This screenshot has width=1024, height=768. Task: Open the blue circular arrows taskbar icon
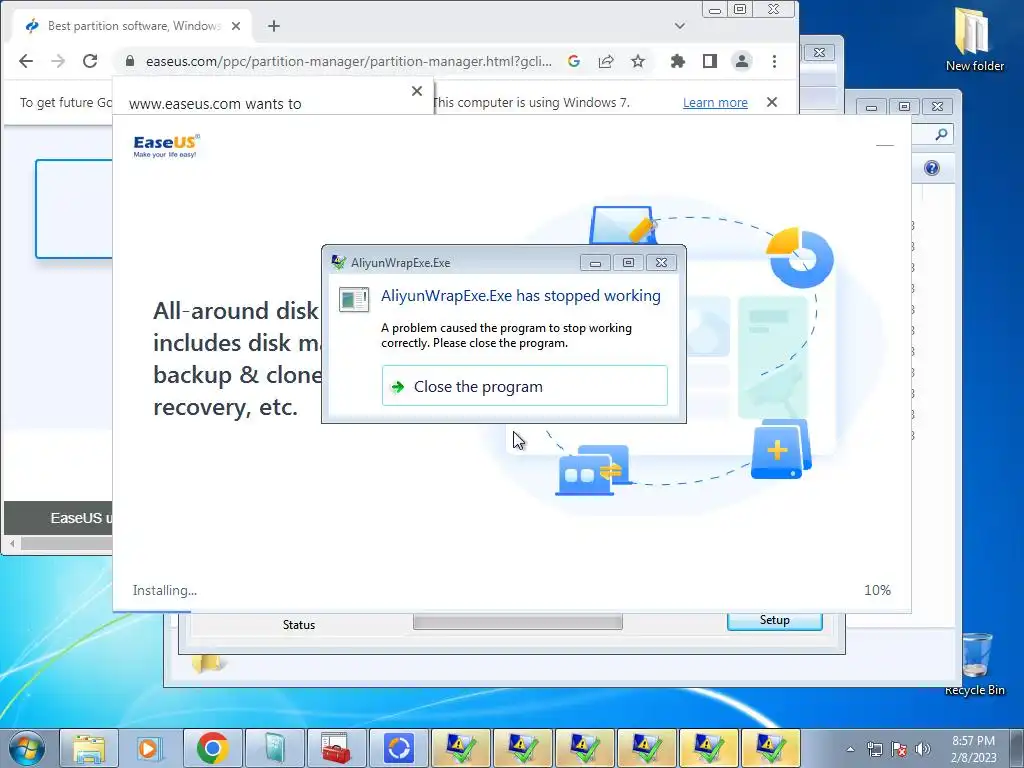tap(398, 748)
